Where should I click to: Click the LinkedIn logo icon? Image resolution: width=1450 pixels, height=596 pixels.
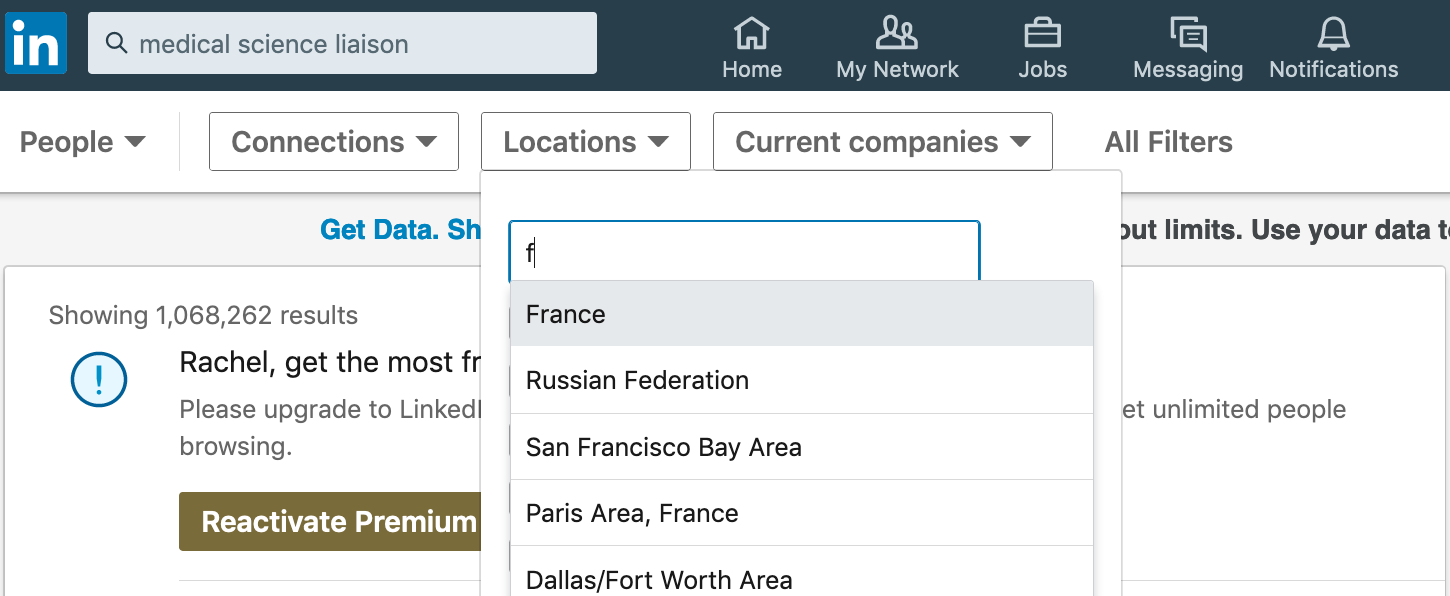pos(36,43)
